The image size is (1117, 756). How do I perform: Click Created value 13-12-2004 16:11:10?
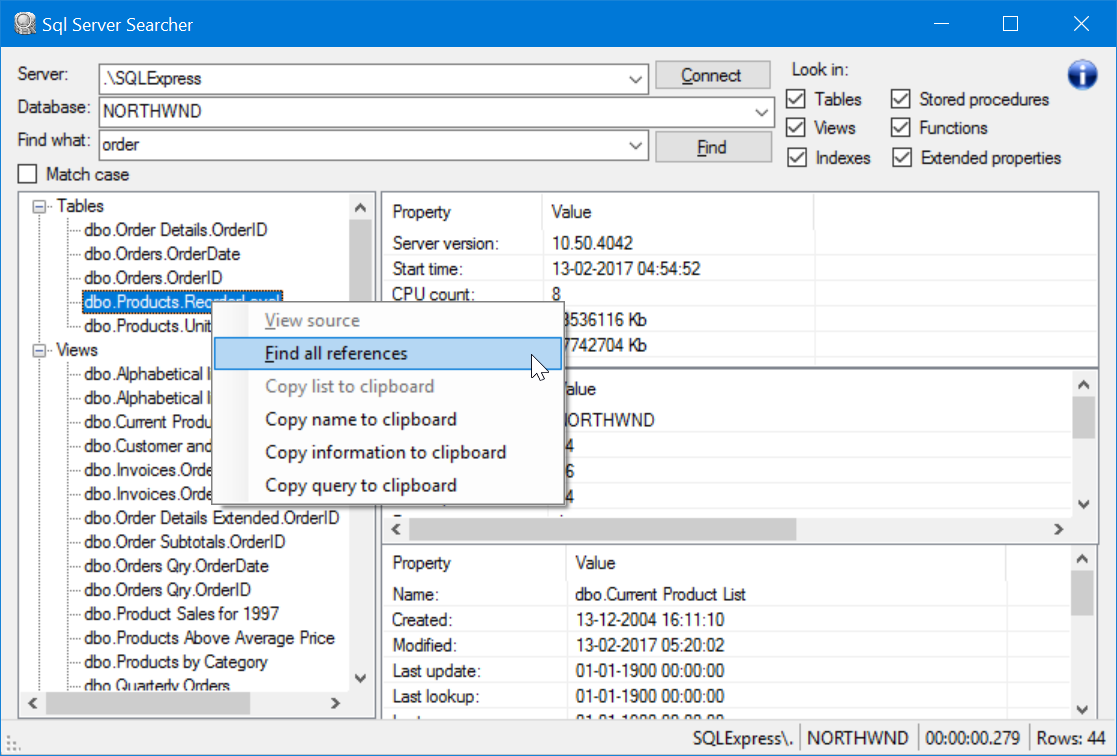click(x=650, y=620)
